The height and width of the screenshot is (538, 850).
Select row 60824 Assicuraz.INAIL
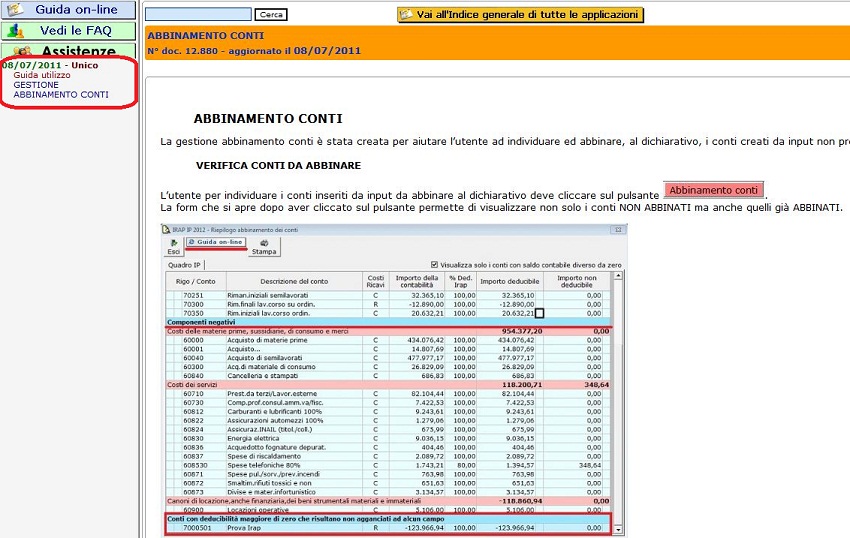click(x=388, y=430)
